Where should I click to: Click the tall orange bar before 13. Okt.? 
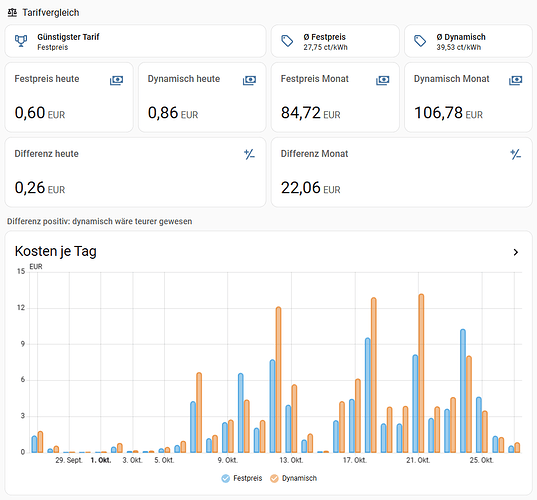pos(278,380)
